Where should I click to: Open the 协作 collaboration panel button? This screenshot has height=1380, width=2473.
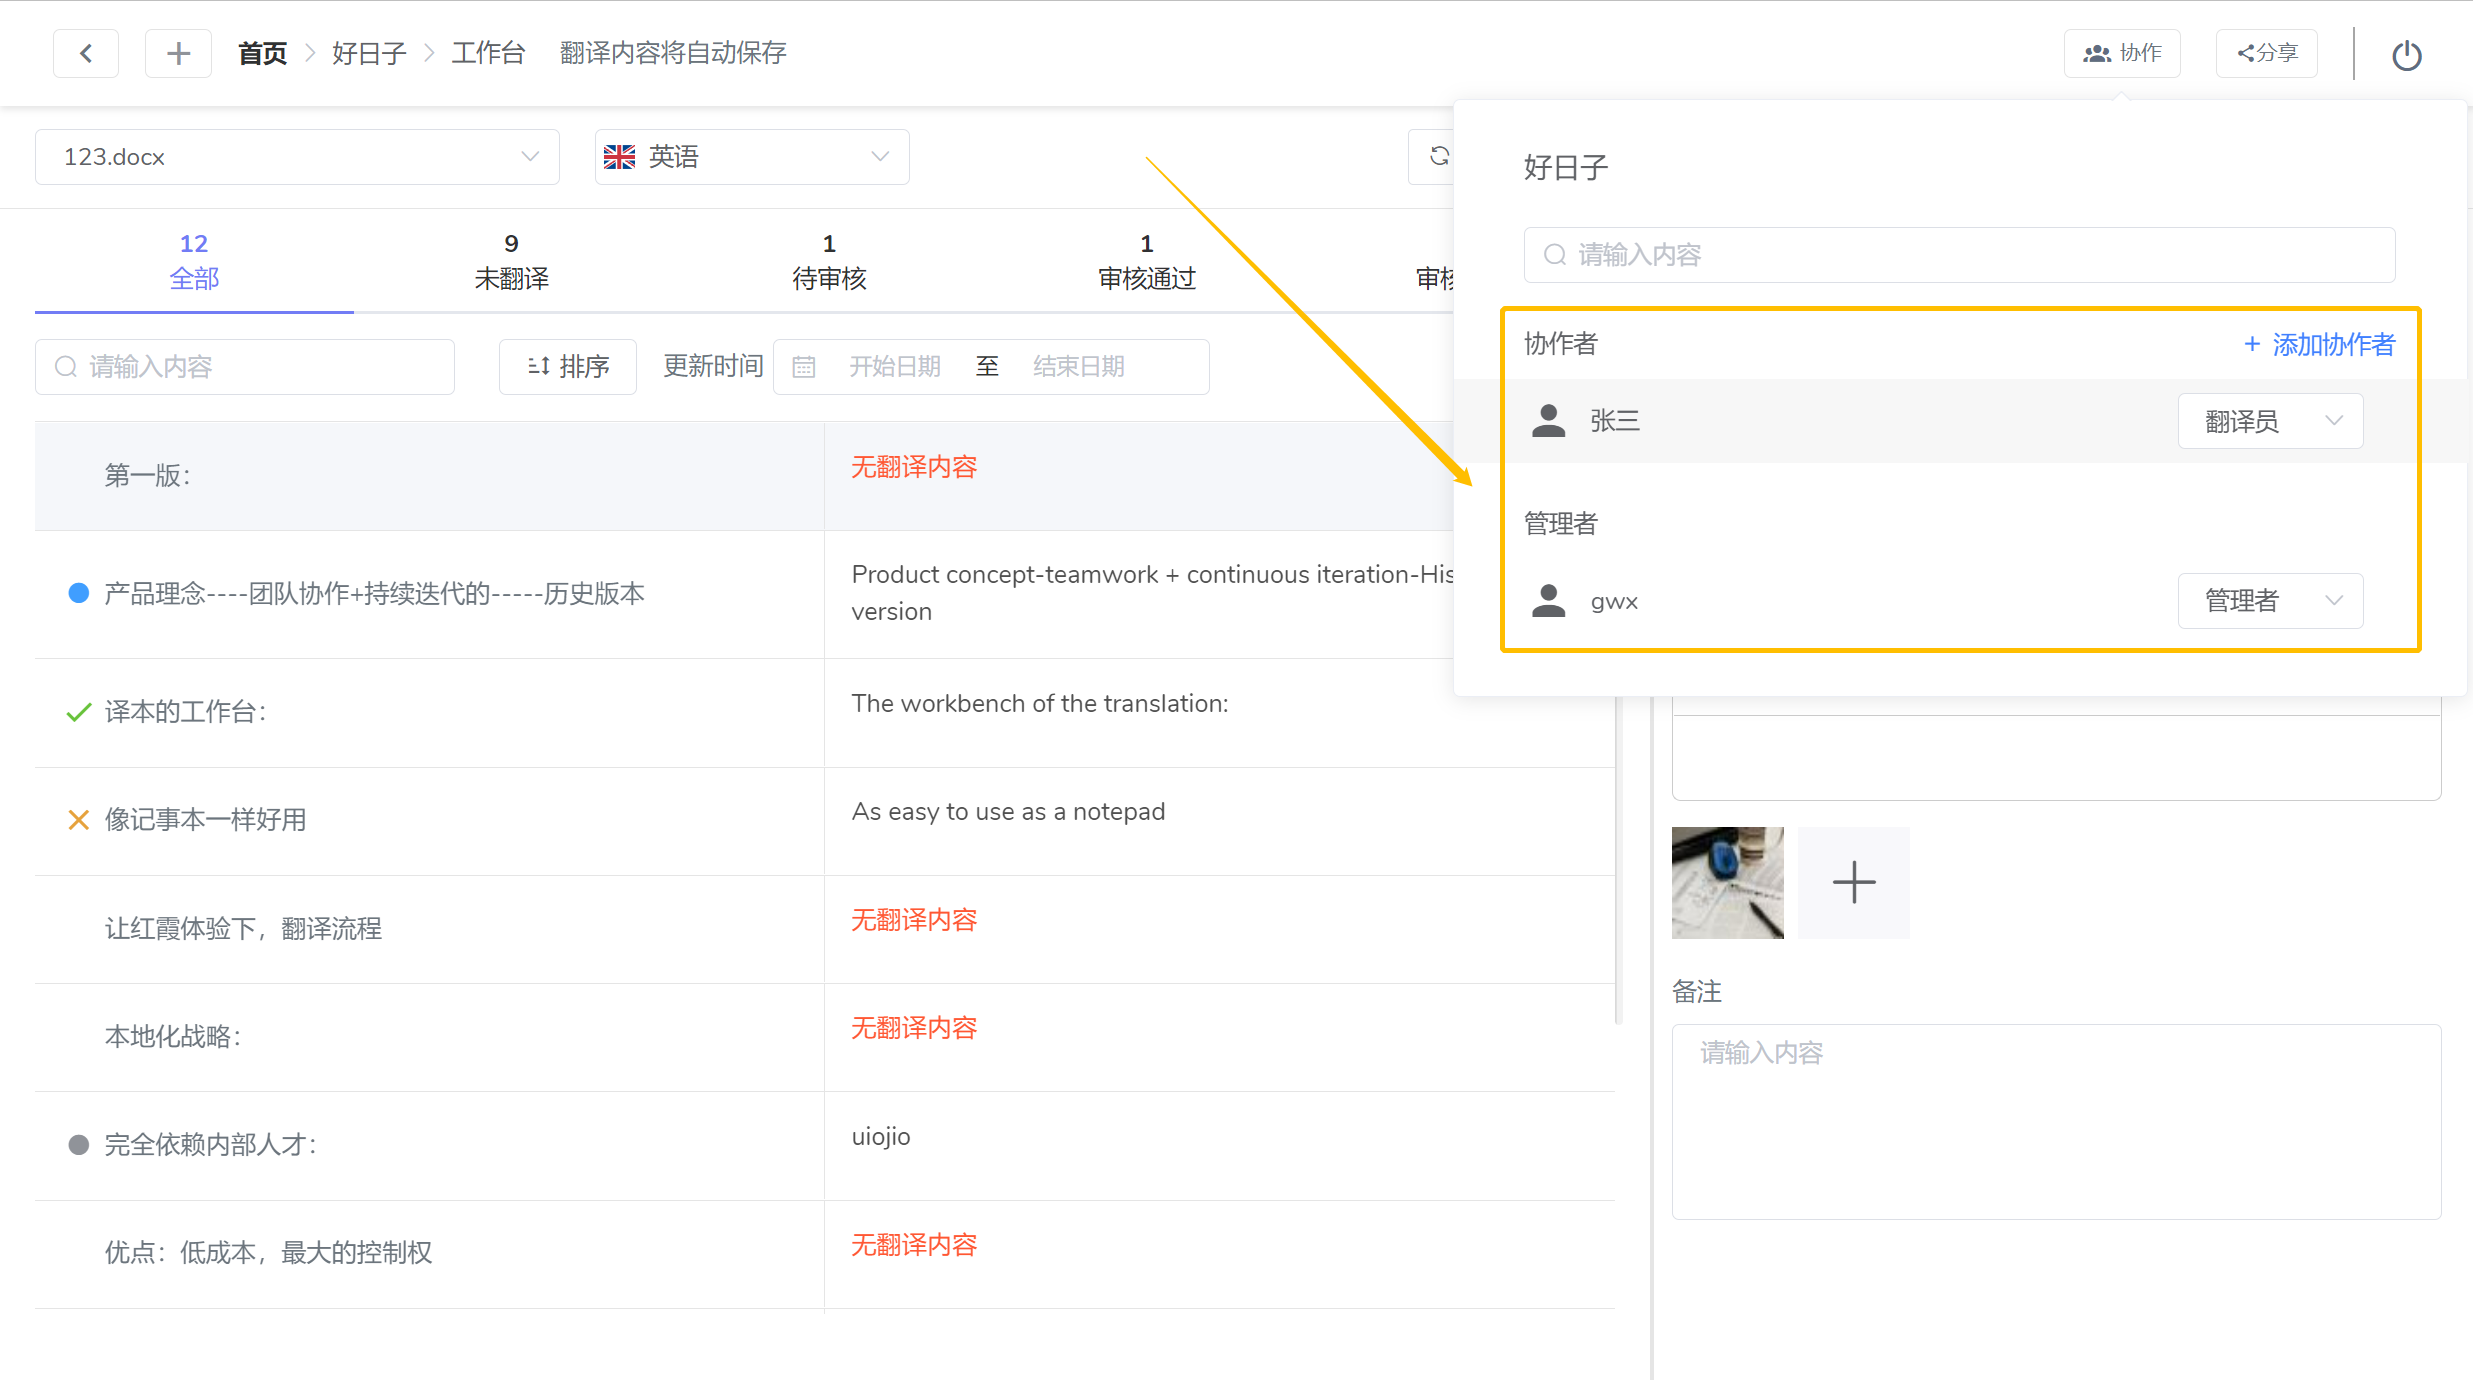[2122, 53]
